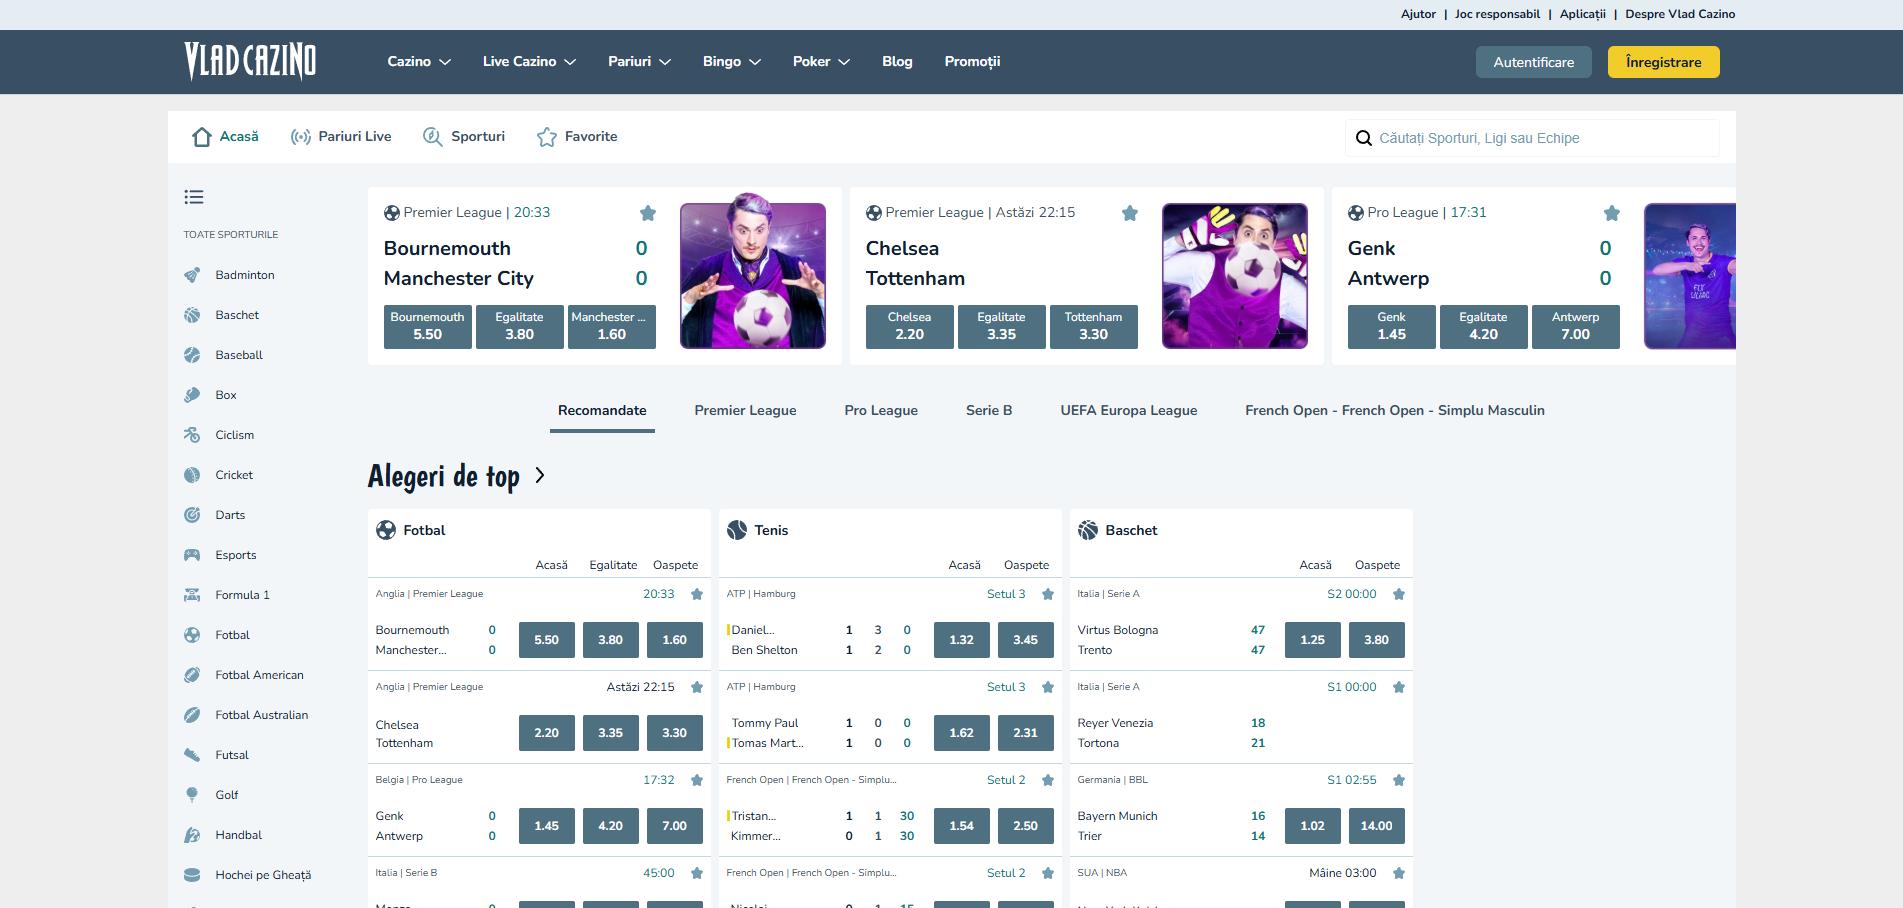The image size is (1903, 908).
Task: Click the search magnifier icon
Action: 1363,138
